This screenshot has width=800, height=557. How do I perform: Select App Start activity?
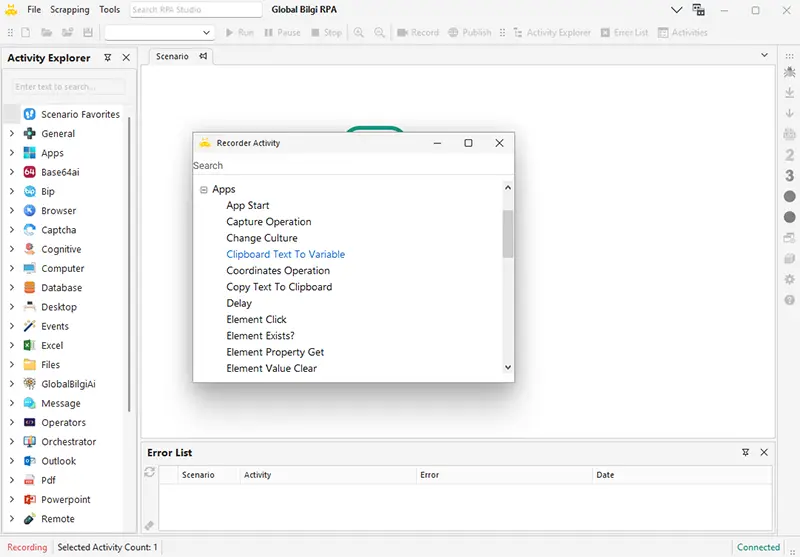pos(247,205)
